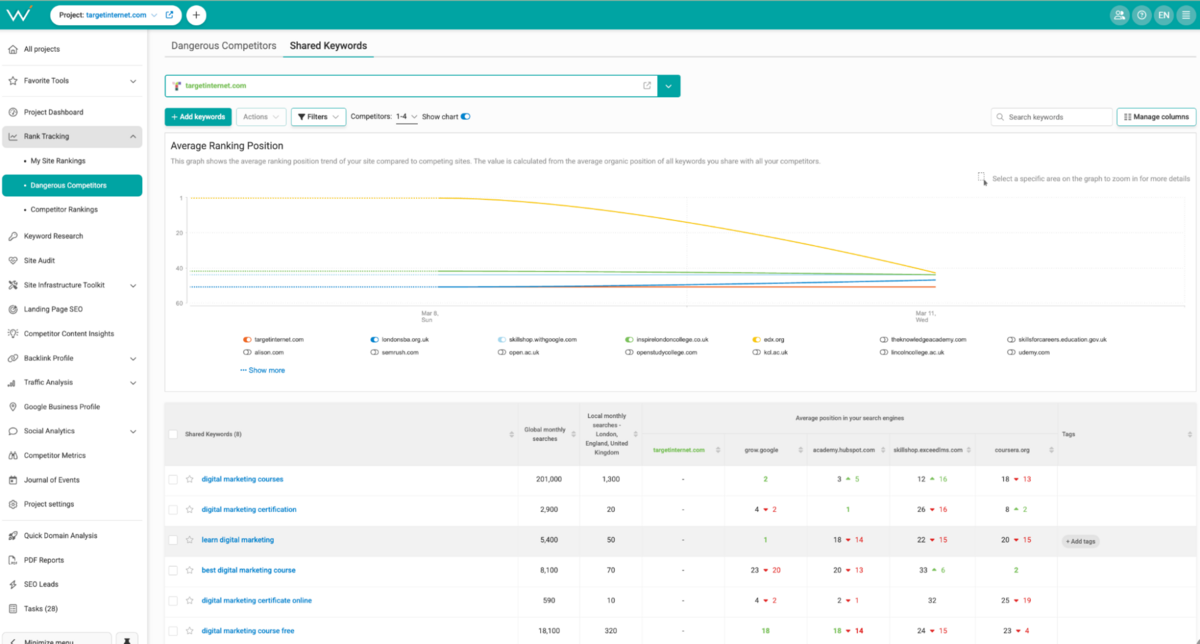Click the Search keywords input field
Viewport: 1200px width, 644px height.
pos(1051,117)
